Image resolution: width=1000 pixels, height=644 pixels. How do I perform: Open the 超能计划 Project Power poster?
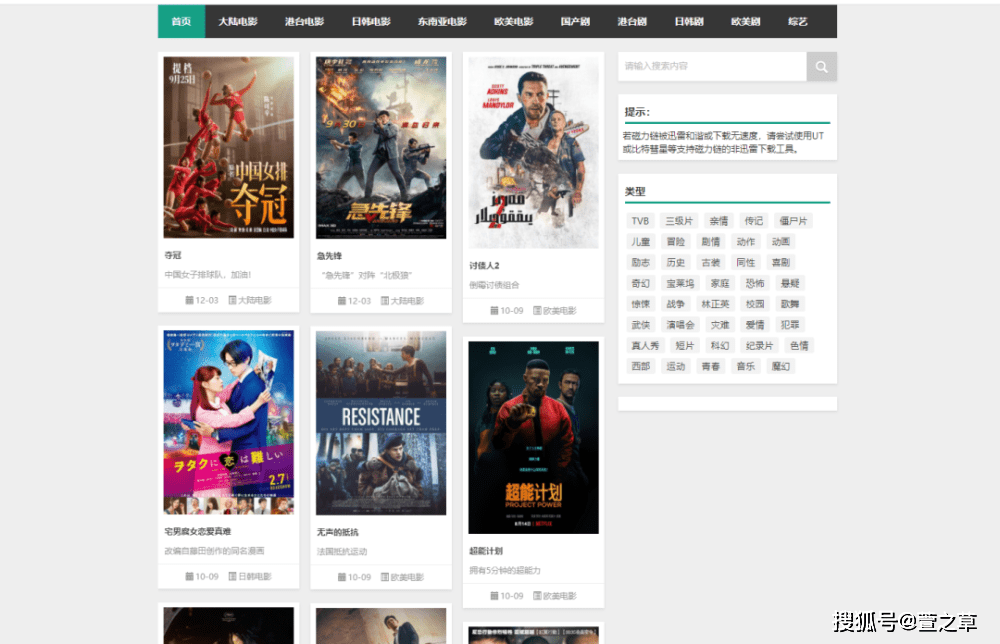point(533,437)
